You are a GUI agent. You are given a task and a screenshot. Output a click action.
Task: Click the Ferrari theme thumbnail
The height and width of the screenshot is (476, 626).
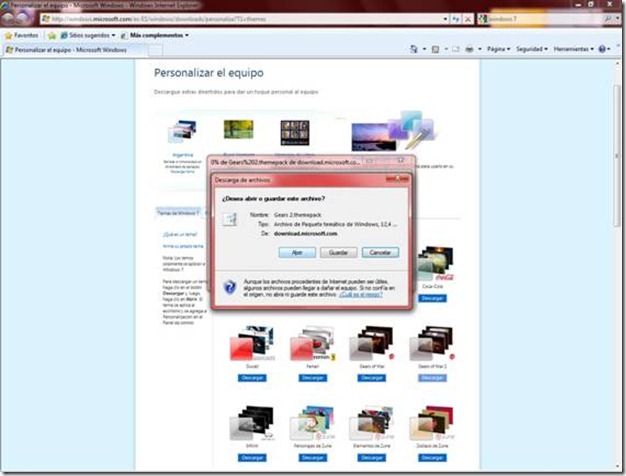click(313, 343)
